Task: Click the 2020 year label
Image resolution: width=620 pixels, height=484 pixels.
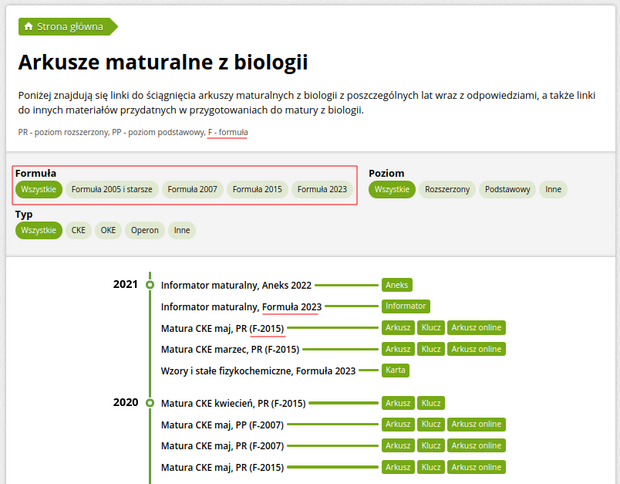Action: (125, 403)
